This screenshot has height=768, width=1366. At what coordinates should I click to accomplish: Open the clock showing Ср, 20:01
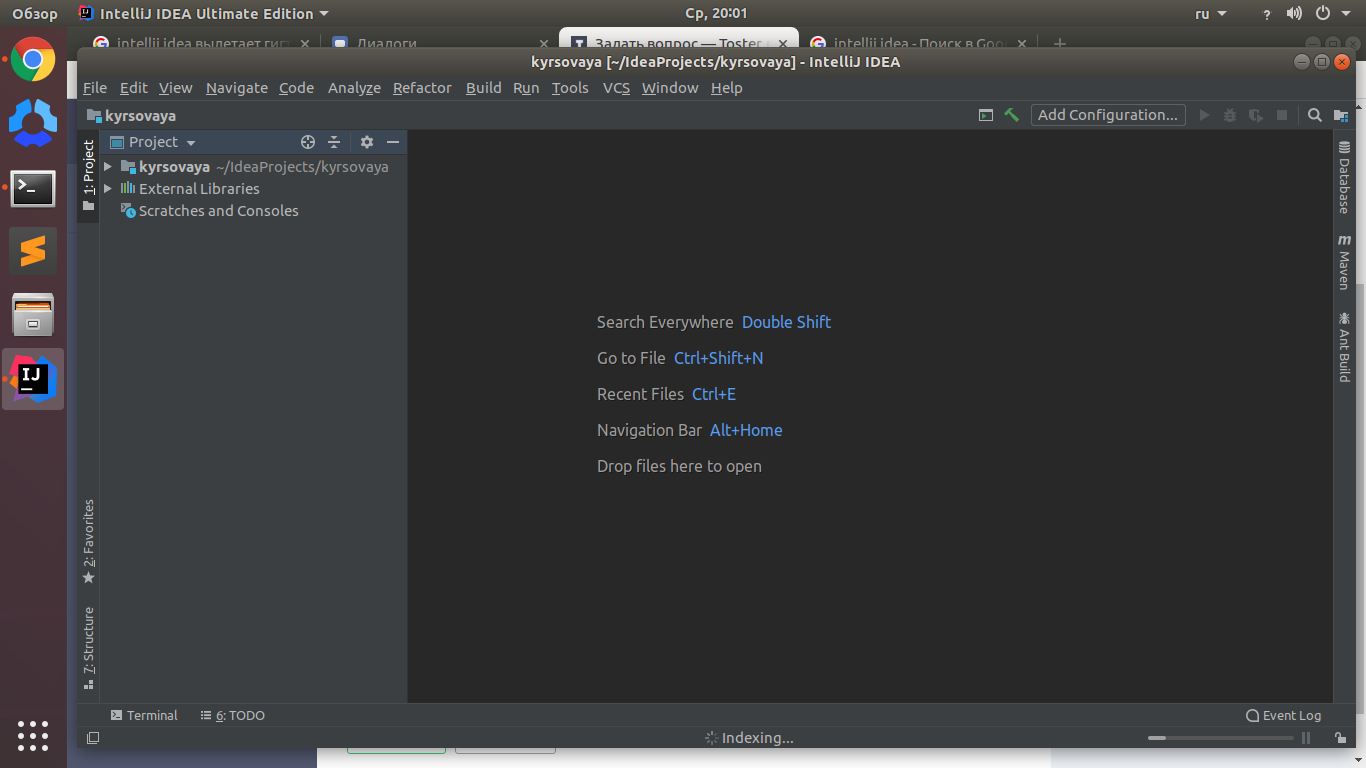point(715,14)
